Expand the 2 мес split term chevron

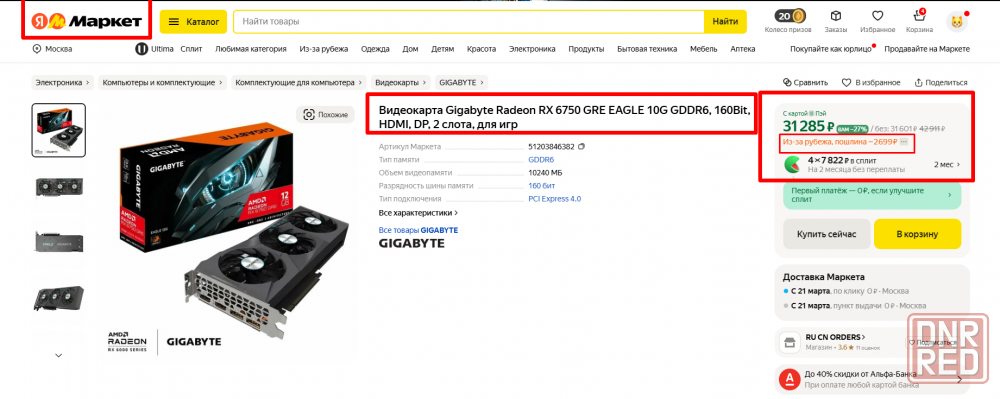[x=959, y=164]
